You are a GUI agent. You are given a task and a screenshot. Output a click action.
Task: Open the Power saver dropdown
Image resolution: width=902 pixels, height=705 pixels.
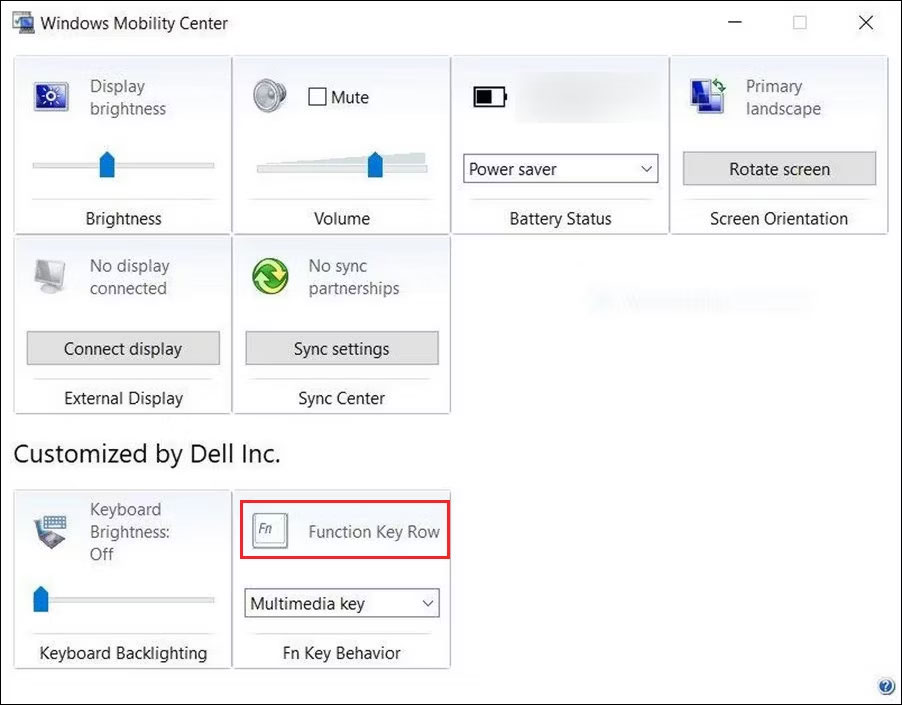pyautogui.click(x=560, y=169)
